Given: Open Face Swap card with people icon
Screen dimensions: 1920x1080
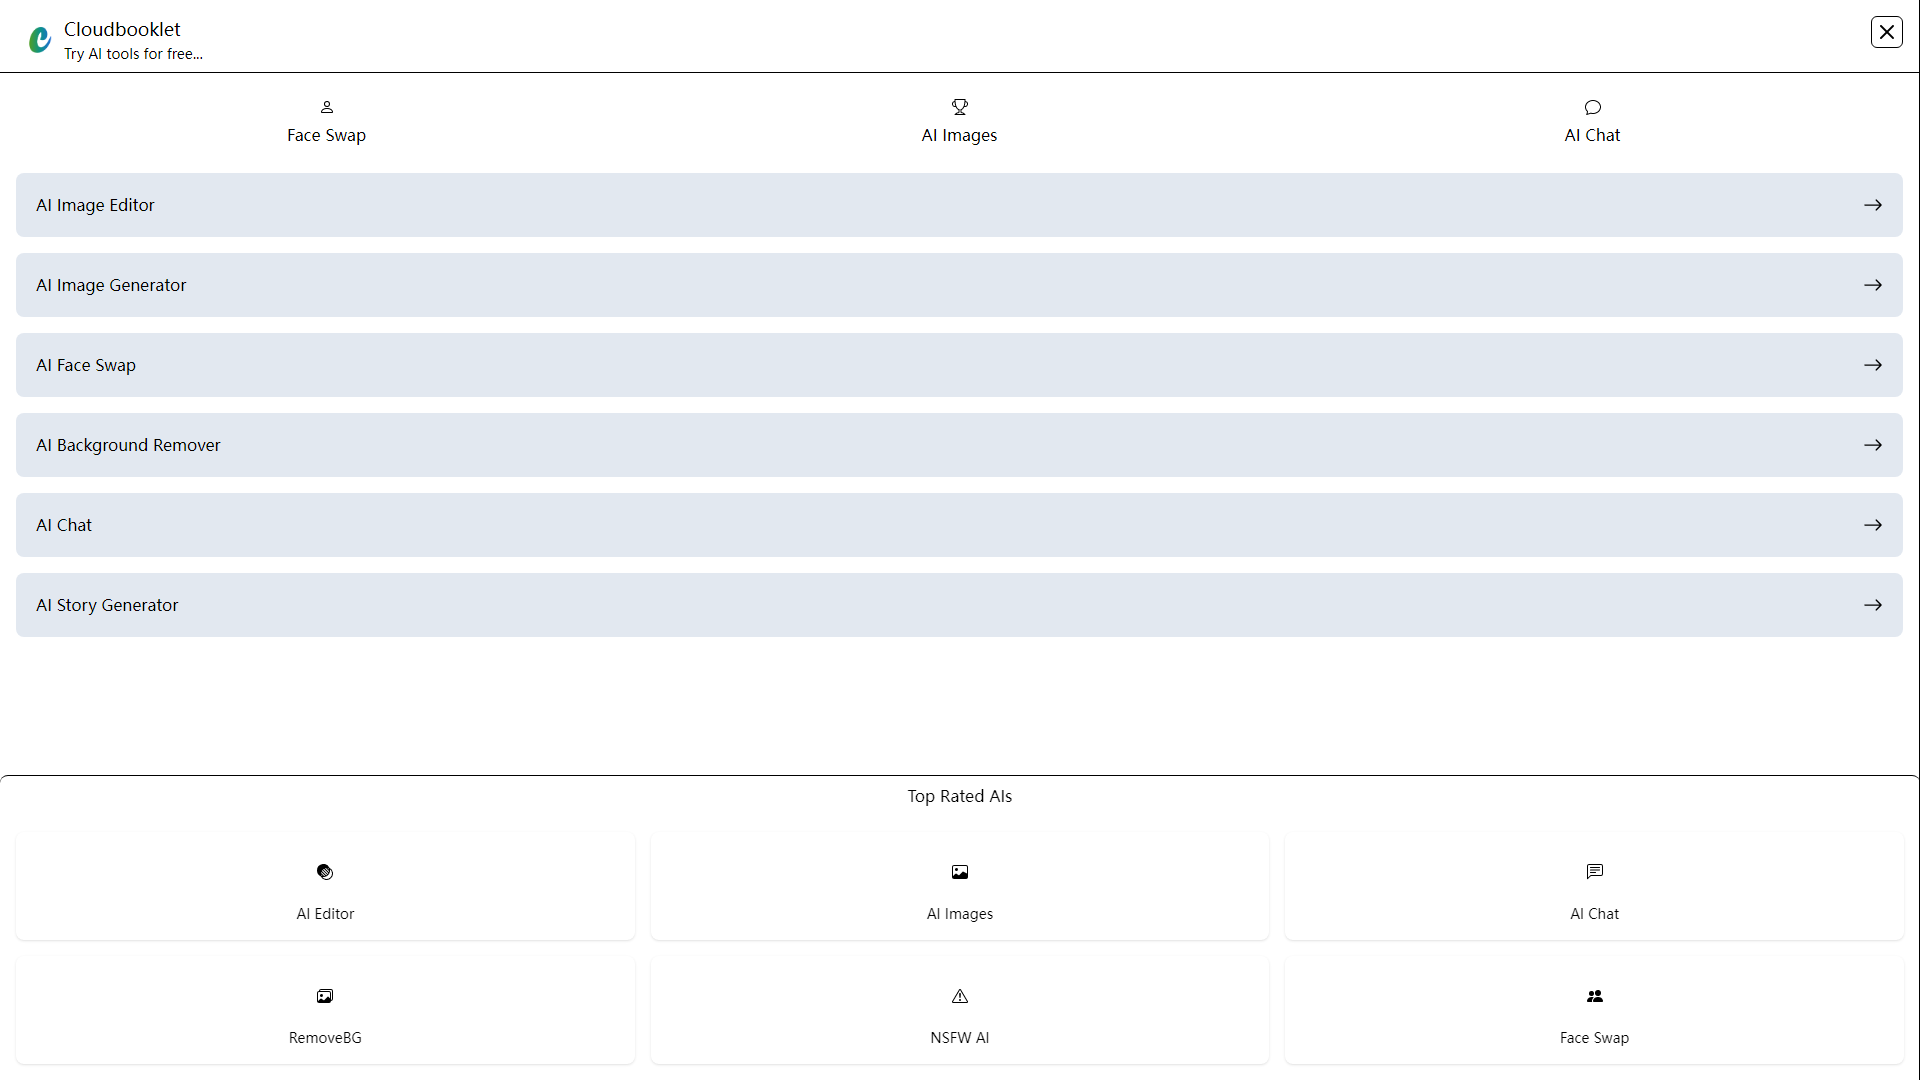Looking at the screenshot, I should [x=1594, y=1011].
